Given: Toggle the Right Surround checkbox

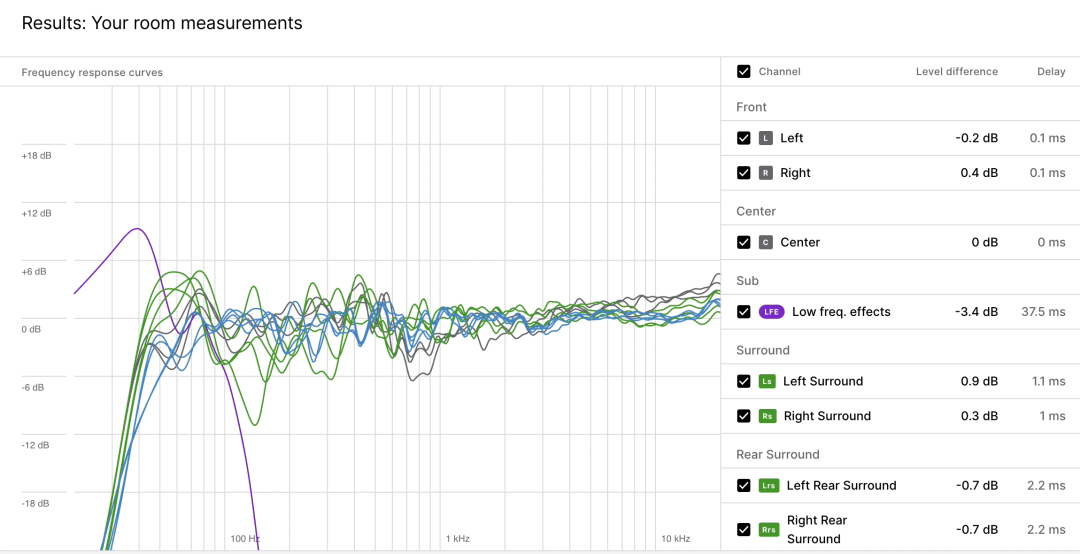Looking at the screenshot, I should (743, 416).
